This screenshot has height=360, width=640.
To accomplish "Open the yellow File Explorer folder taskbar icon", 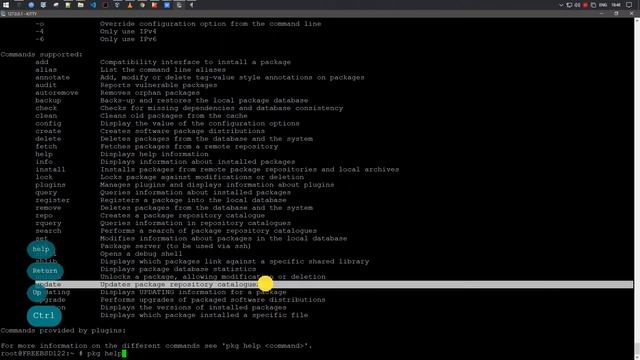I will click(x=80, y=5).
